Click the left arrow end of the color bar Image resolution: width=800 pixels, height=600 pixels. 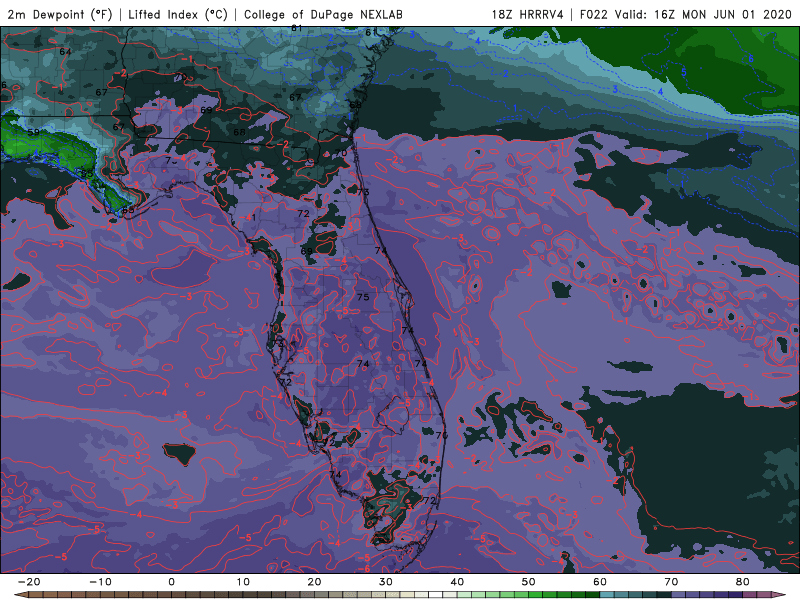tap(20, 595)
